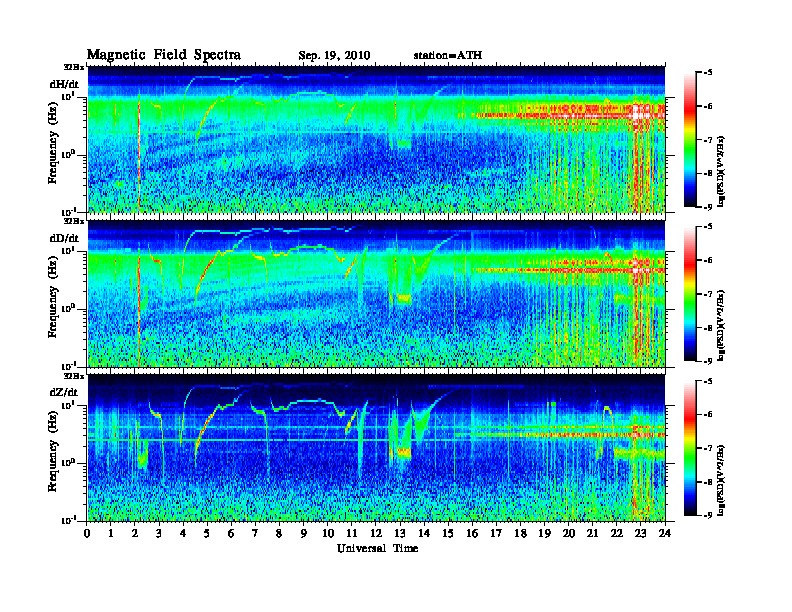The height and width of the screenshot is (612, 792).
Task: Click hour "21" on the Universal Time axis
Action: (593, 533)
